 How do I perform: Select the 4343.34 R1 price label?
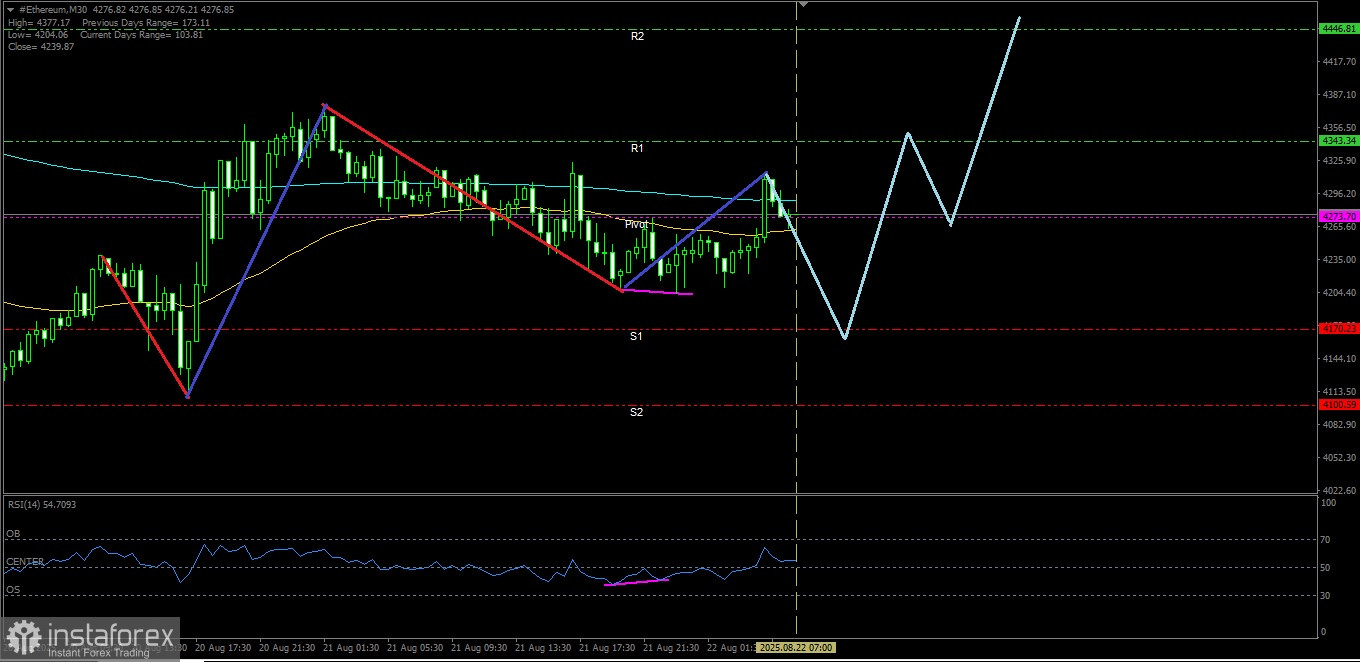tap(1338, 141)
